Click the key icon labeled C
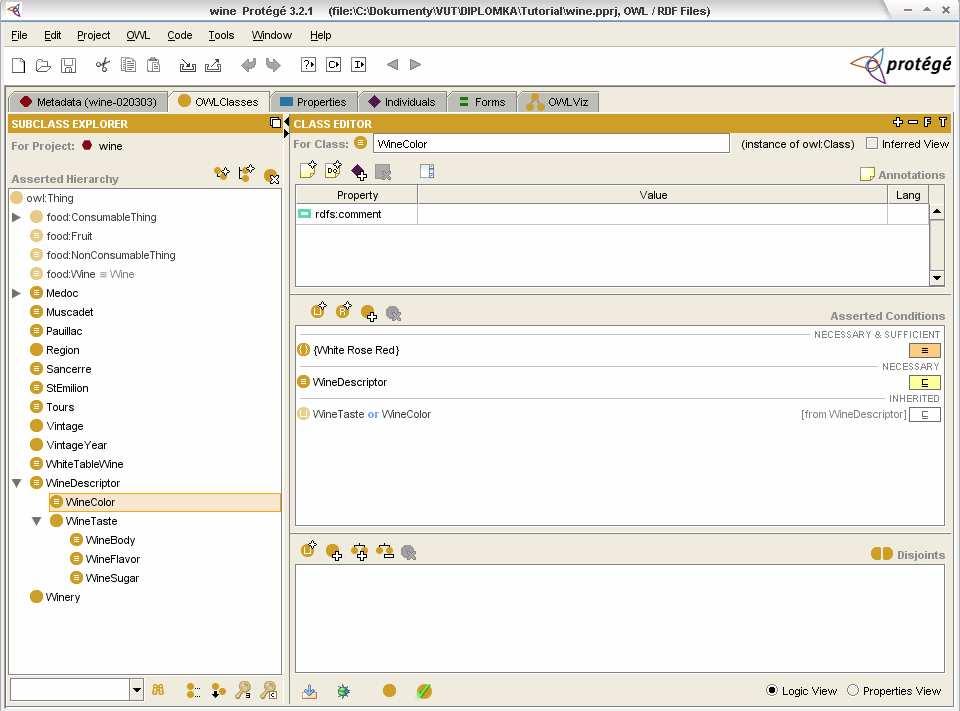960x711 pixels. tap(268, 690)
